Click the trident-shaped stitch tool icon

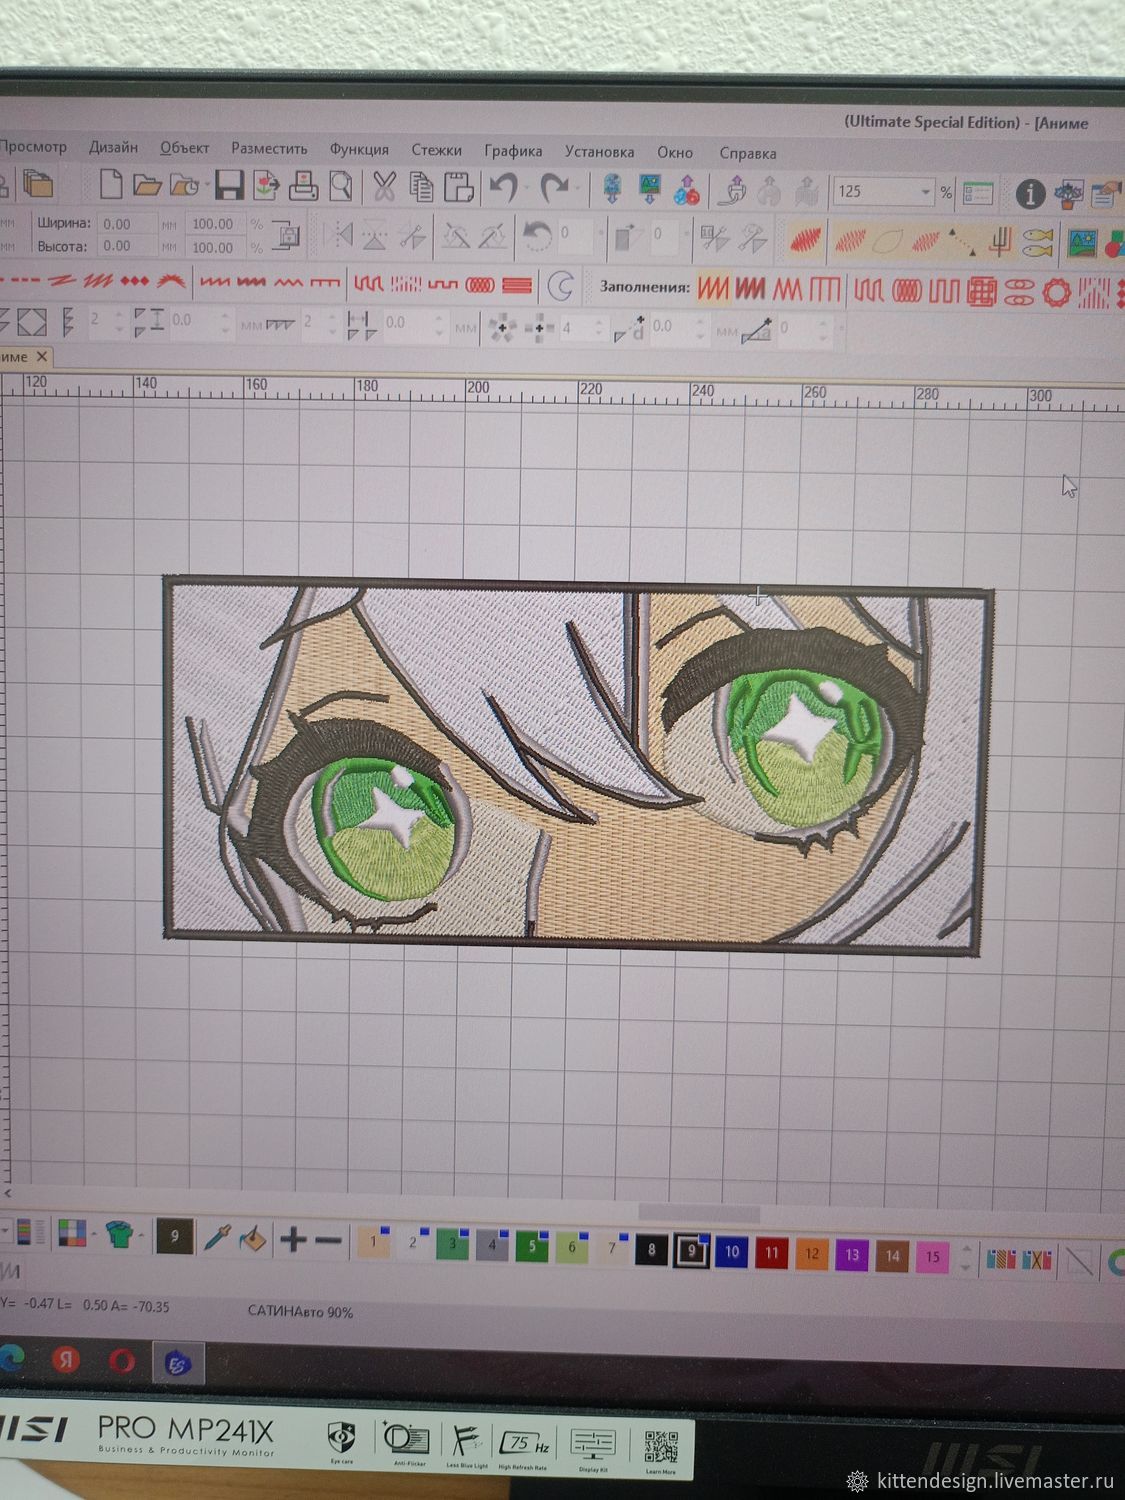coord(1001,240)
